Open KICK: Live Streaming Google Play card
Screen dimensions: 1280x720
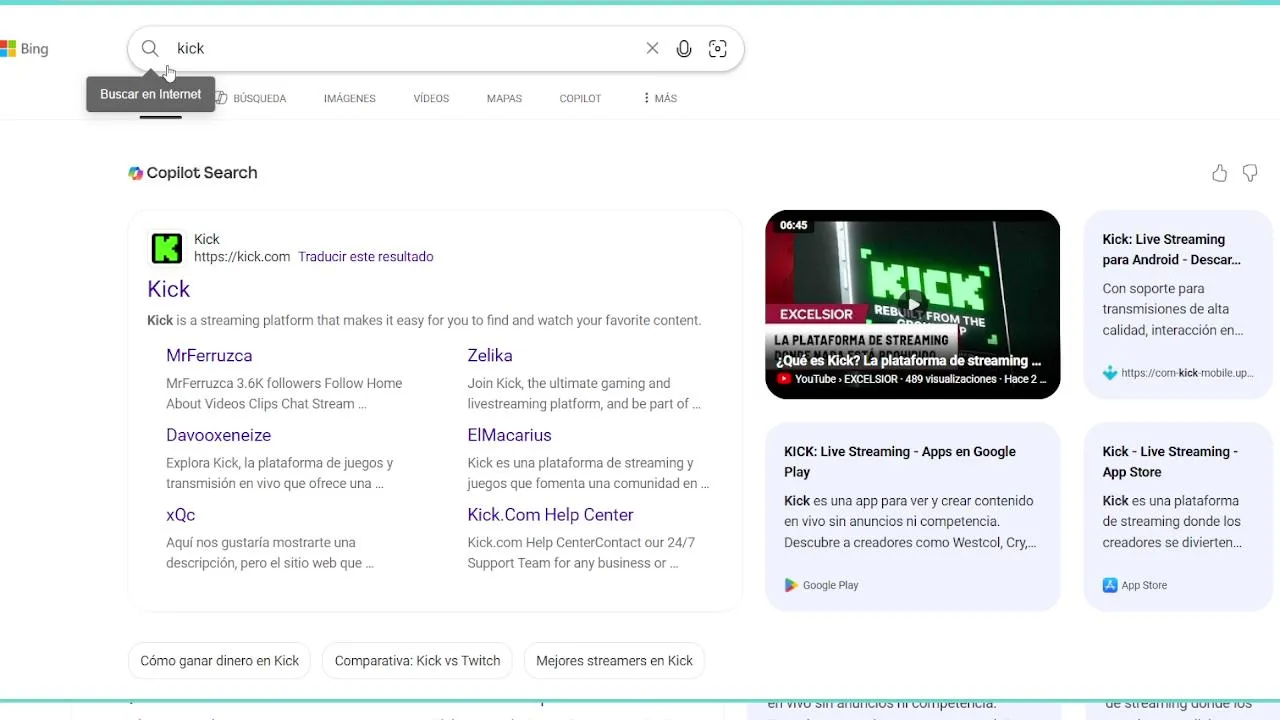pyautogui.click(x=912, y=516)
